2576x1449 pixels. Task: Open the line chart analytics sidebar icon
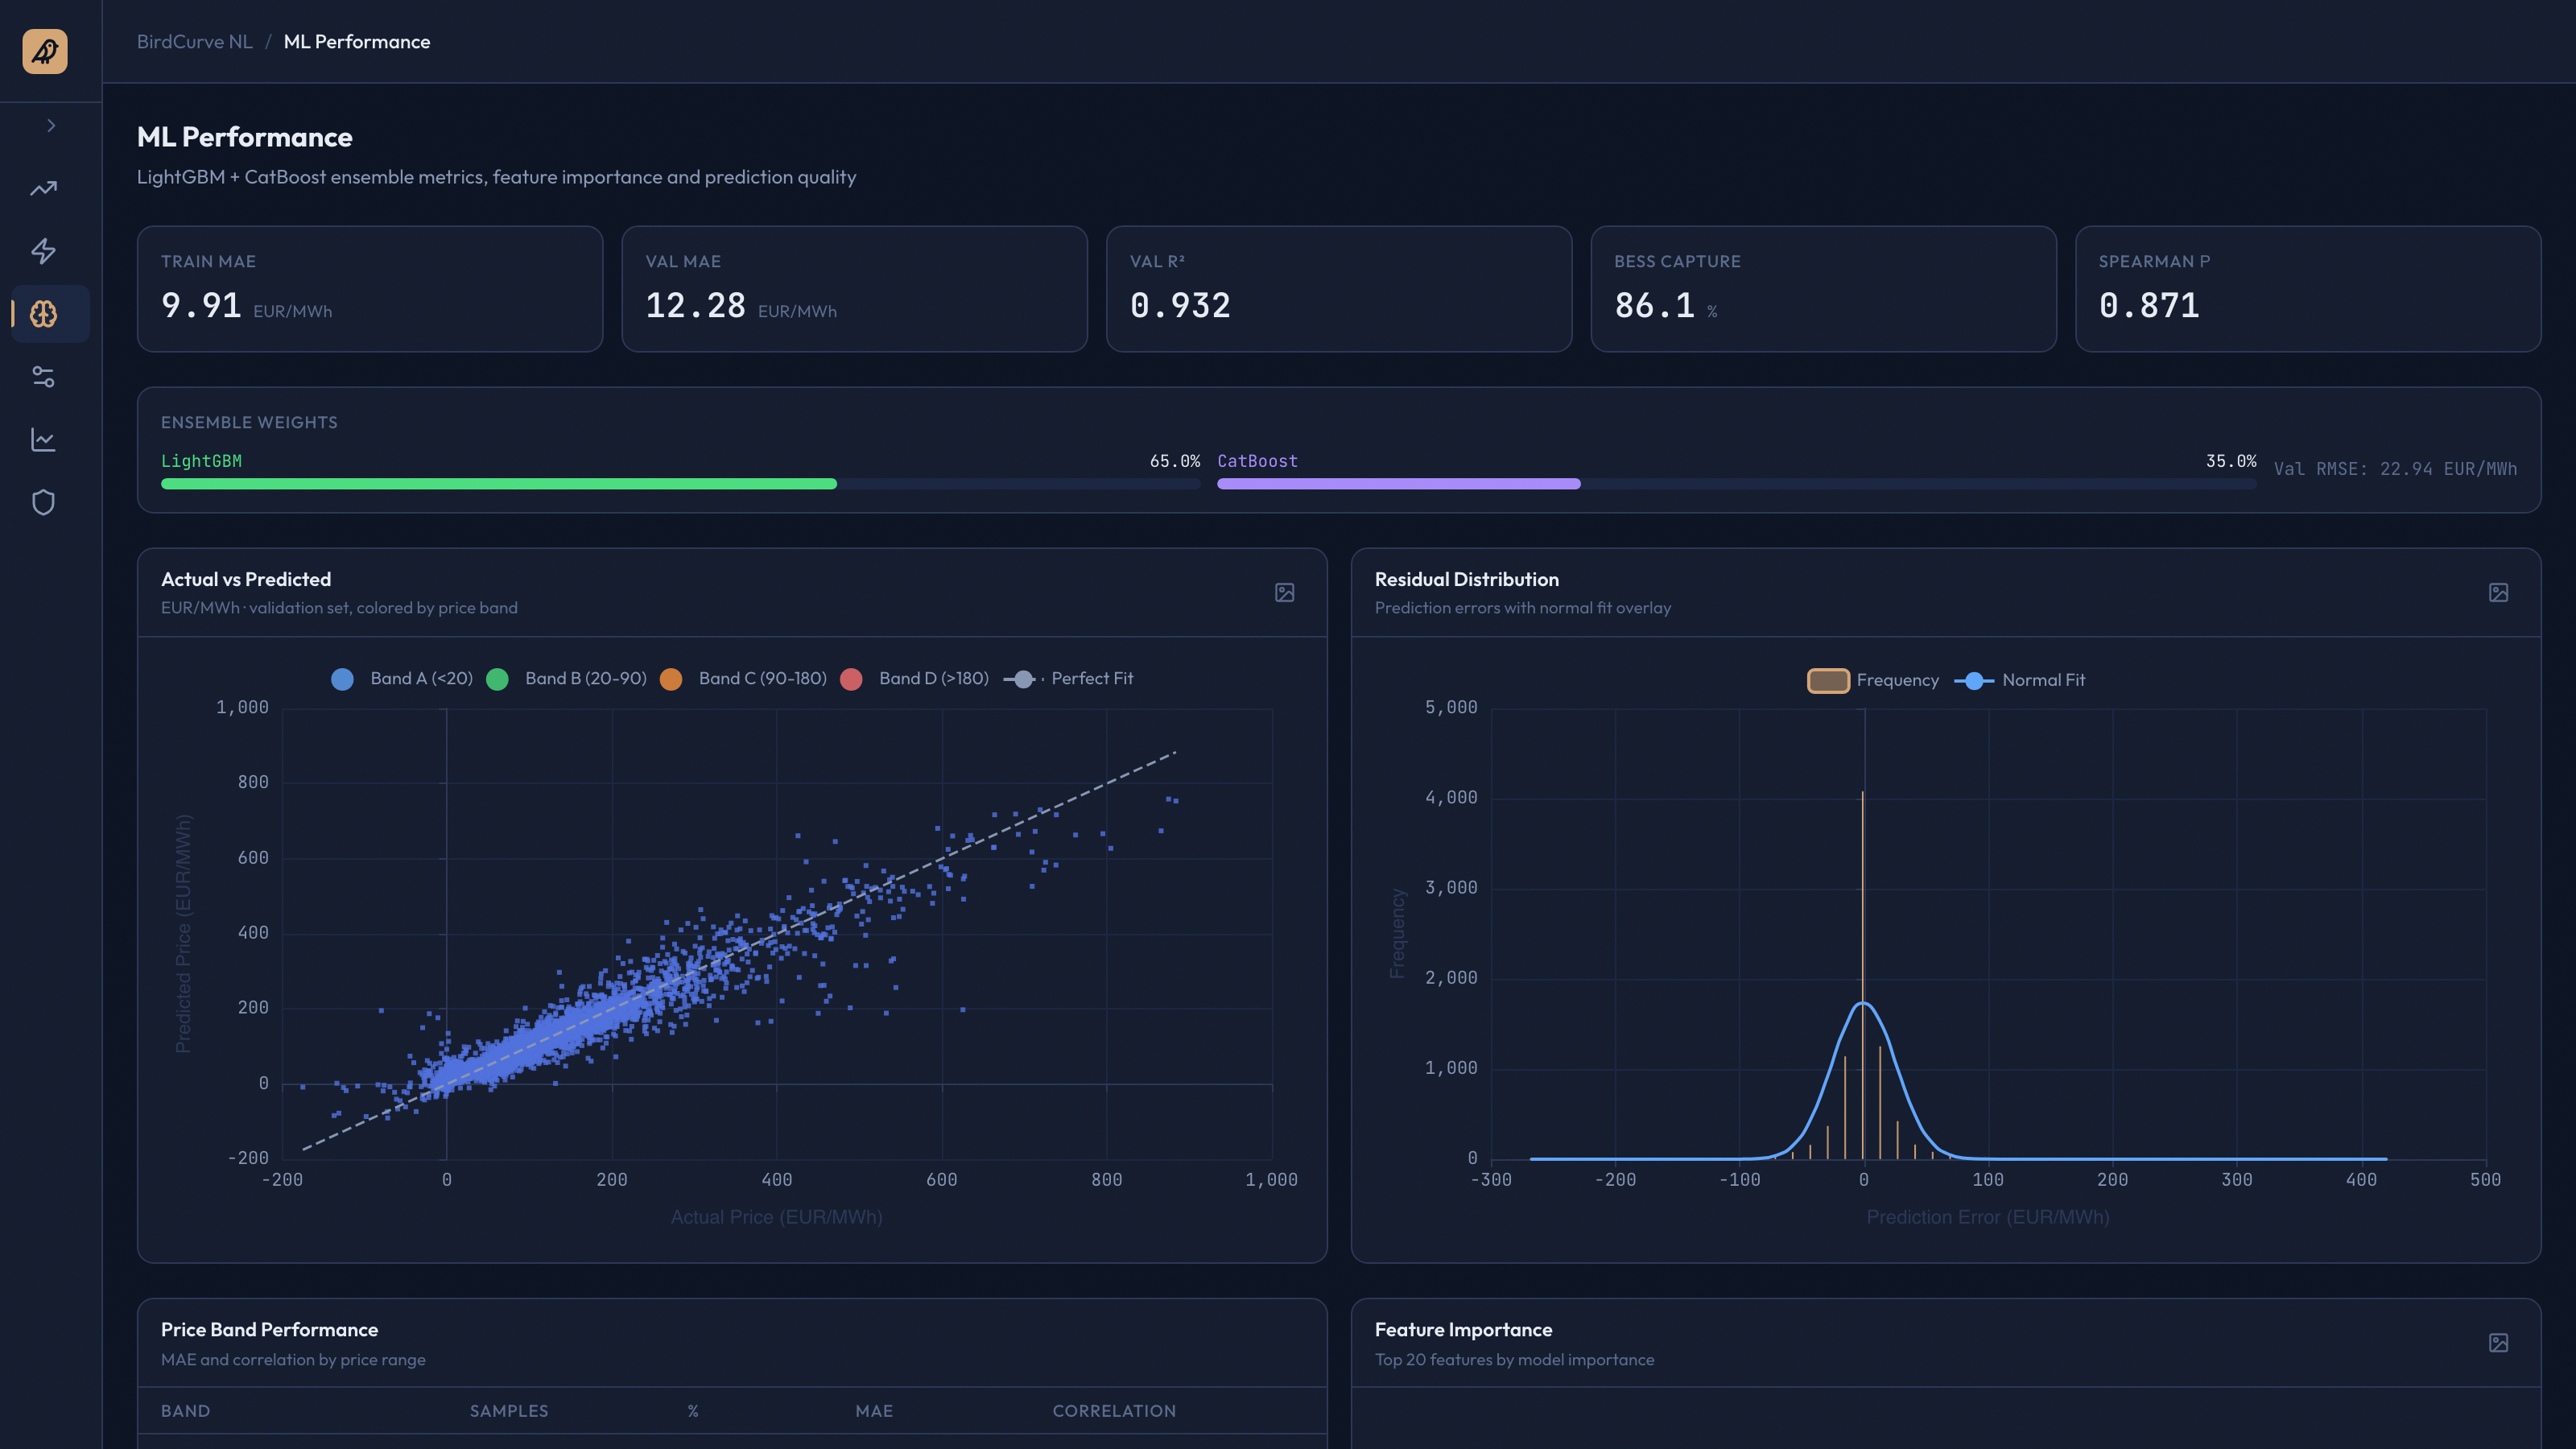click(44, 440)
